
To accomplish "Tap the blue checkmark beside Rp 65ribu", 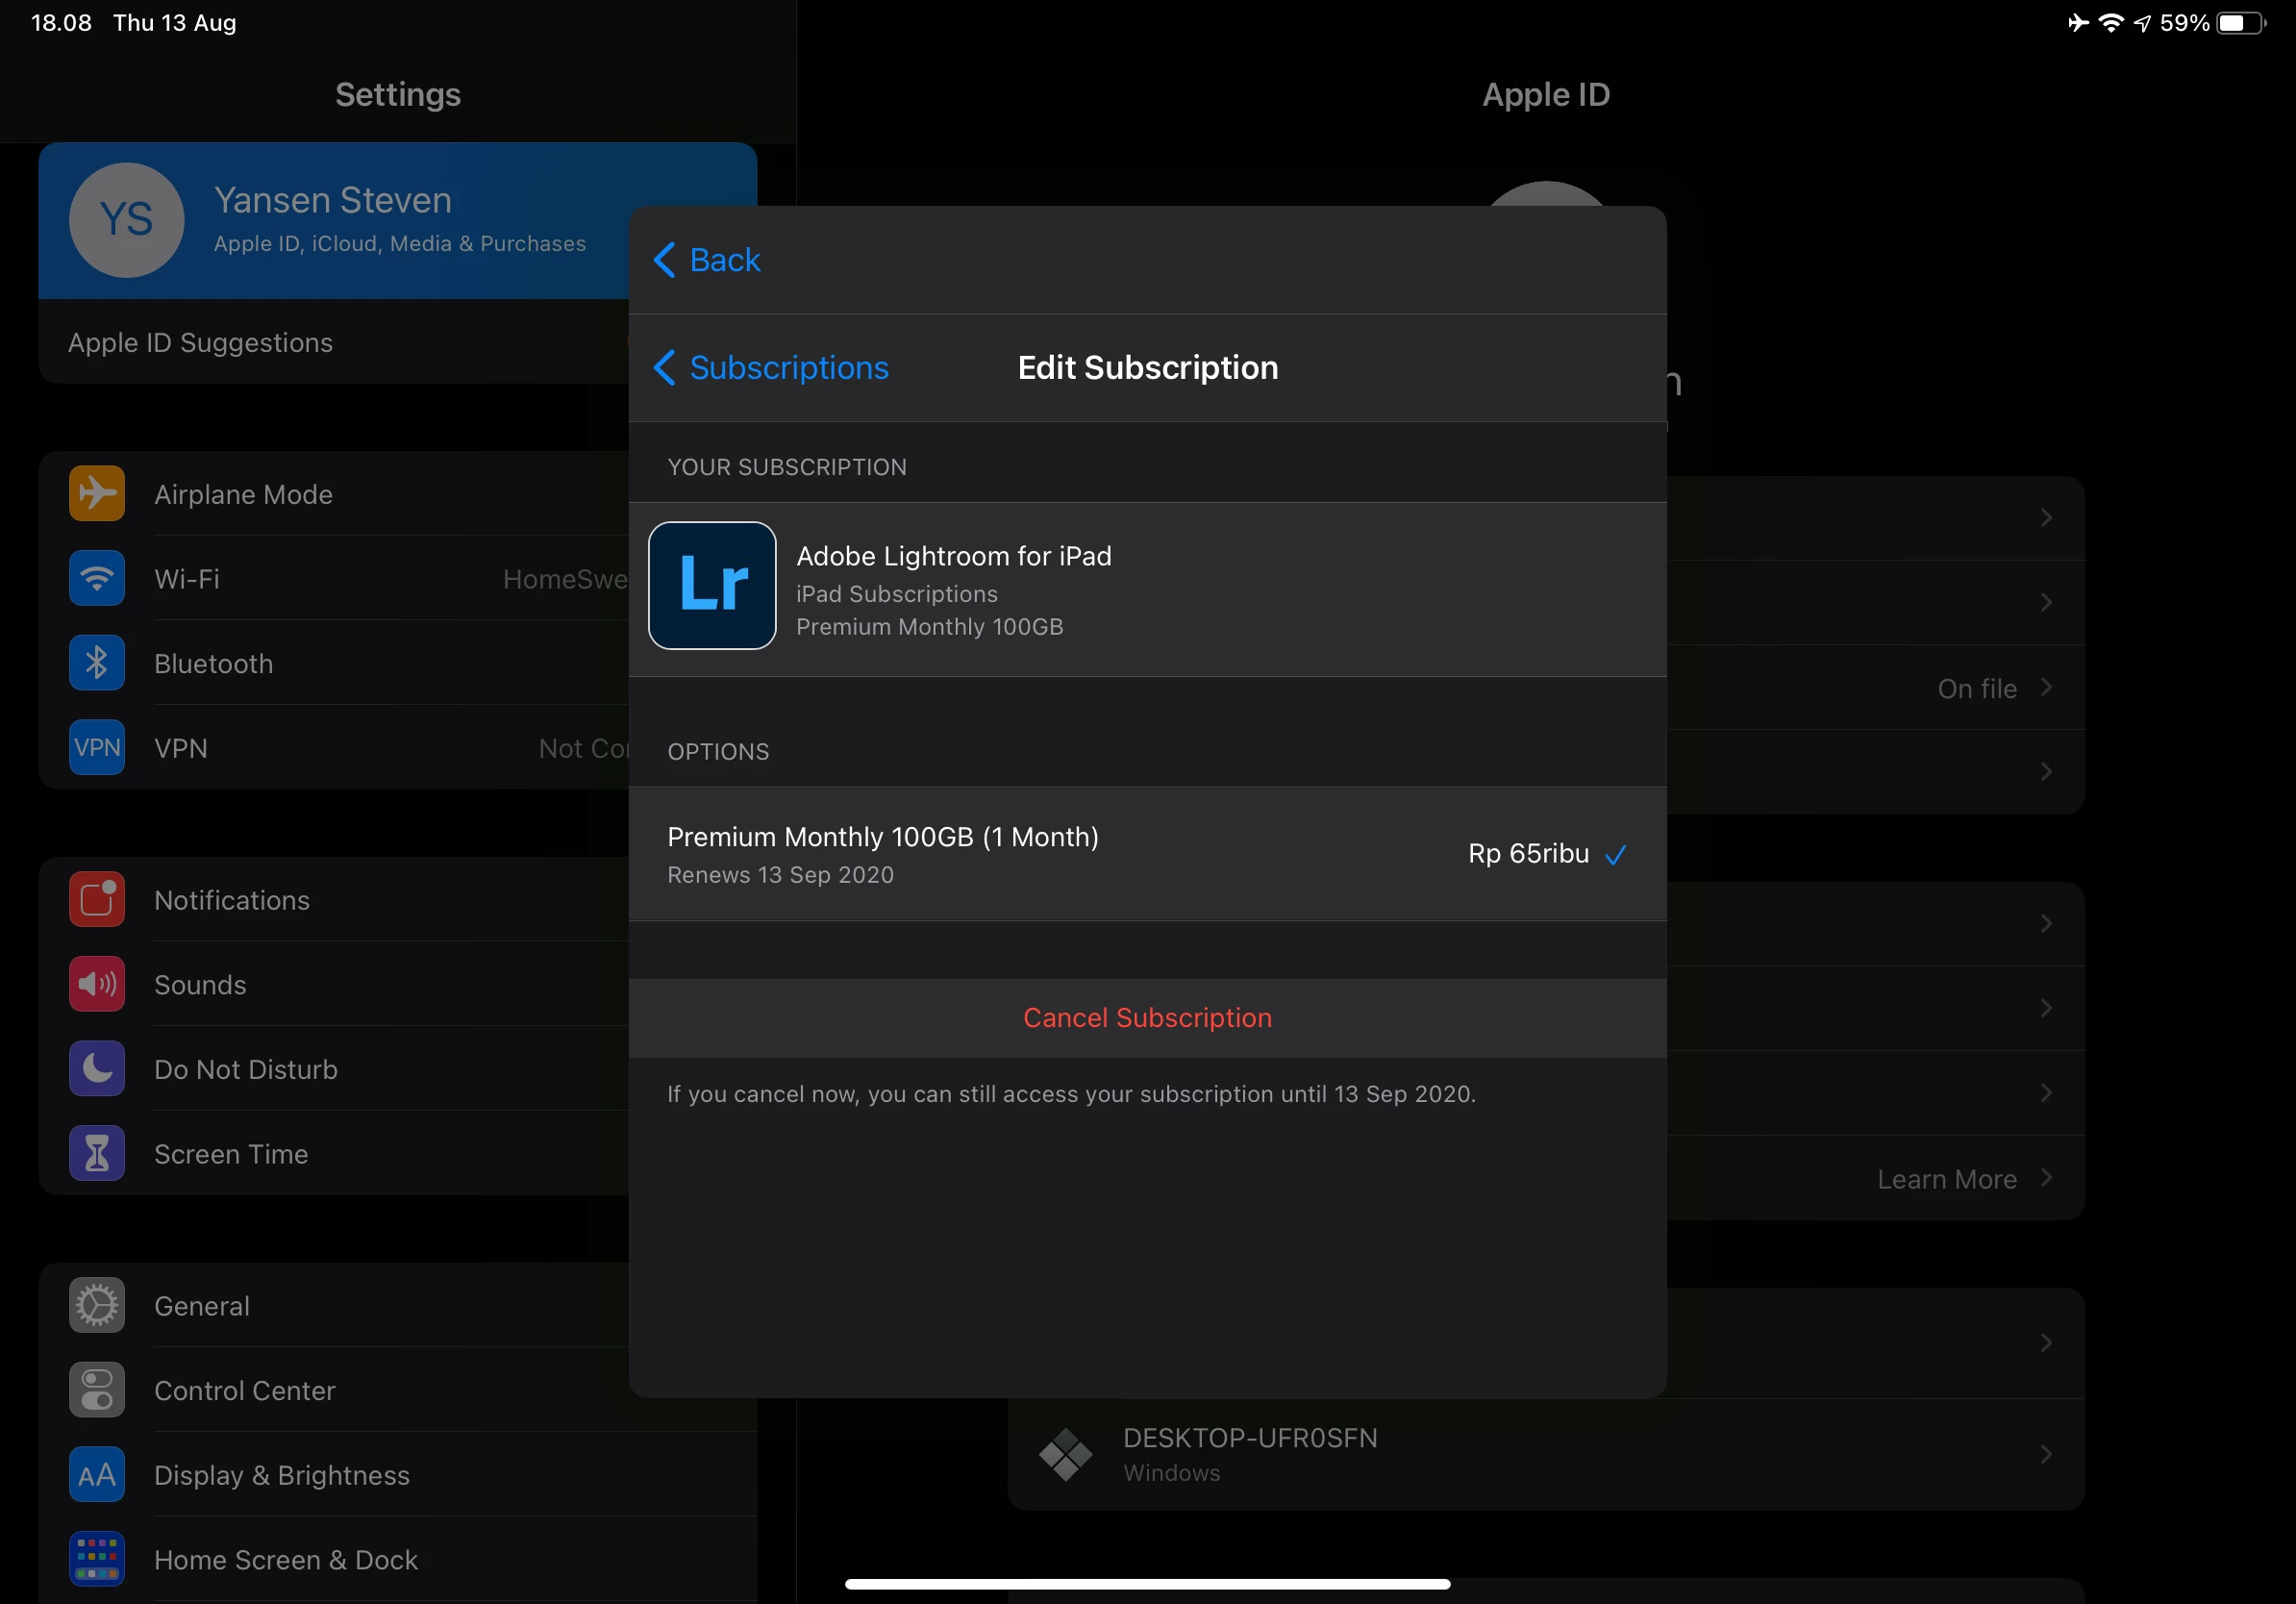I will pos(1615,854).
